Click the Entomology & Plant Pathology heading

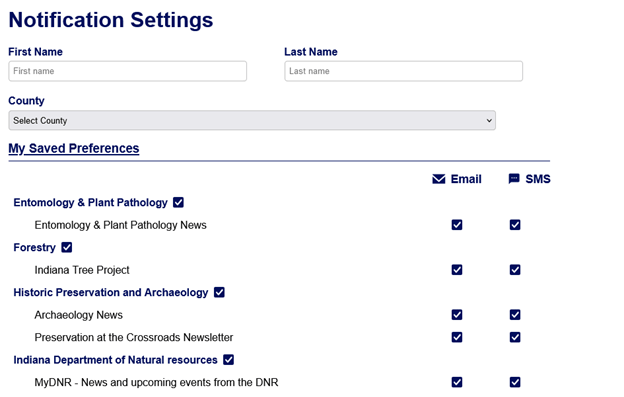(x=90, y=202)
